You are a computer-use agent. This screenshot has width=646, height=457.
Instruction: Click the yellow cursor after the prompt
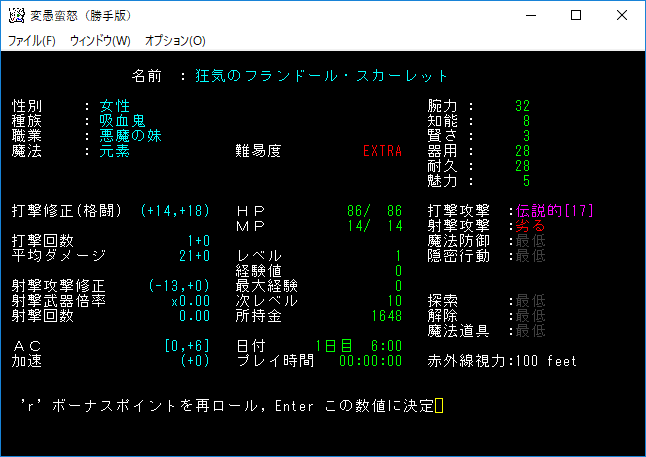point(438,405)
